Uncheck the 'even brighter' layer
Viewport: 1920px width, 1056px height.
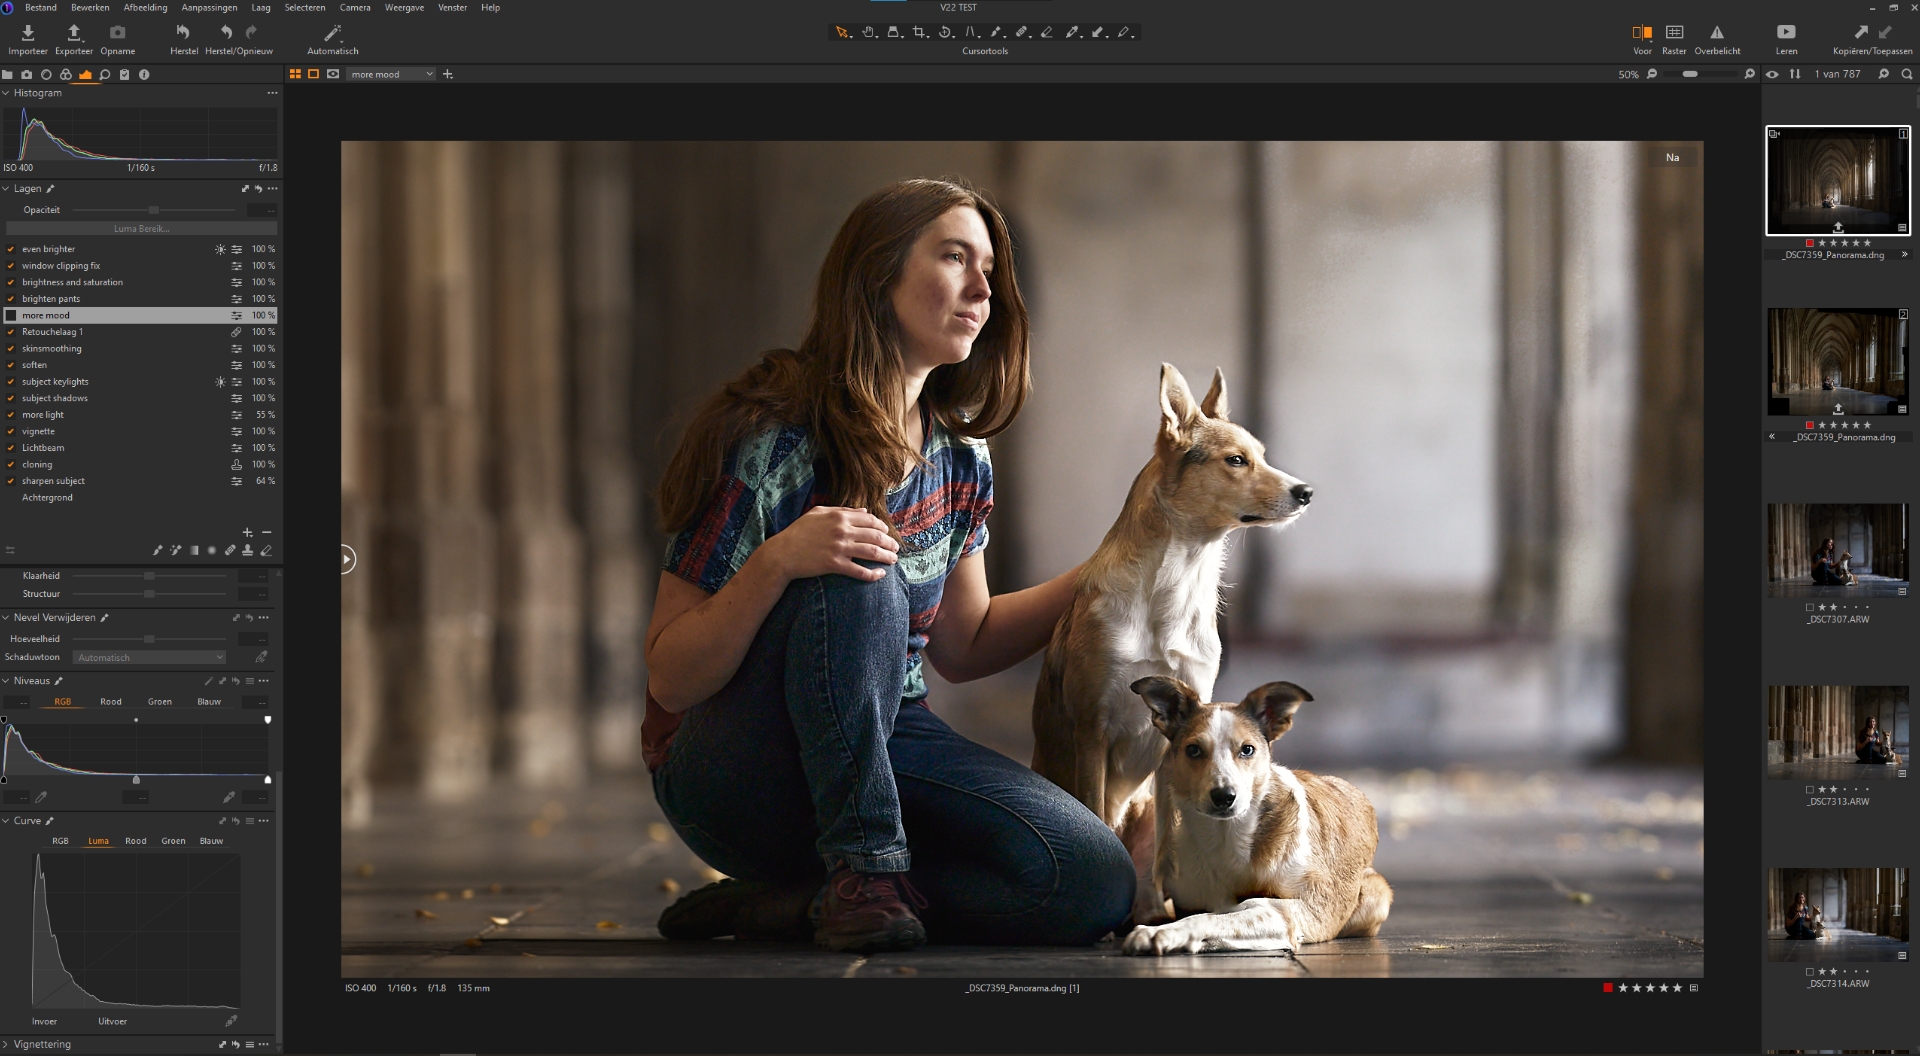pyautogui.click(x=11, y=249)
